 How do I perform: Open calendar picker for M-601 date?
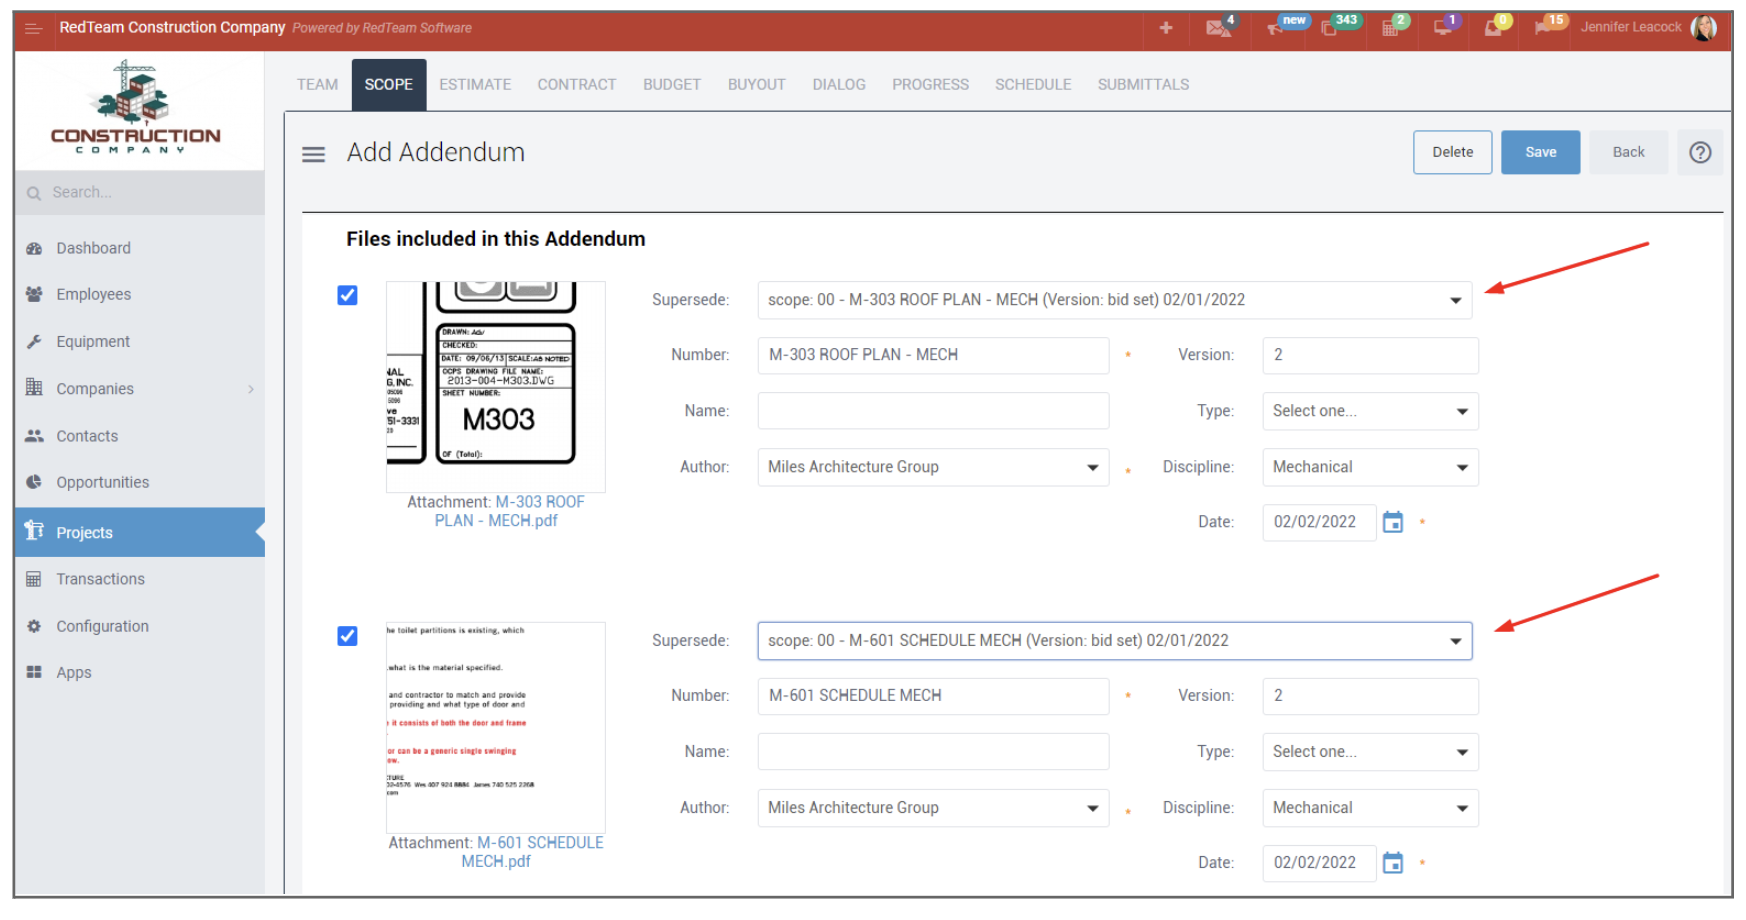tap(1392, 863)
